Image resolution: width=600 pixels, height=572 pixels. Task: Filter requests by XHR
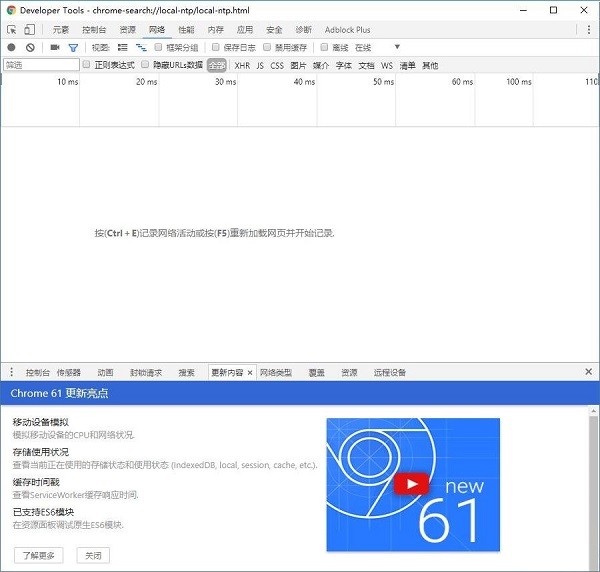242,66
